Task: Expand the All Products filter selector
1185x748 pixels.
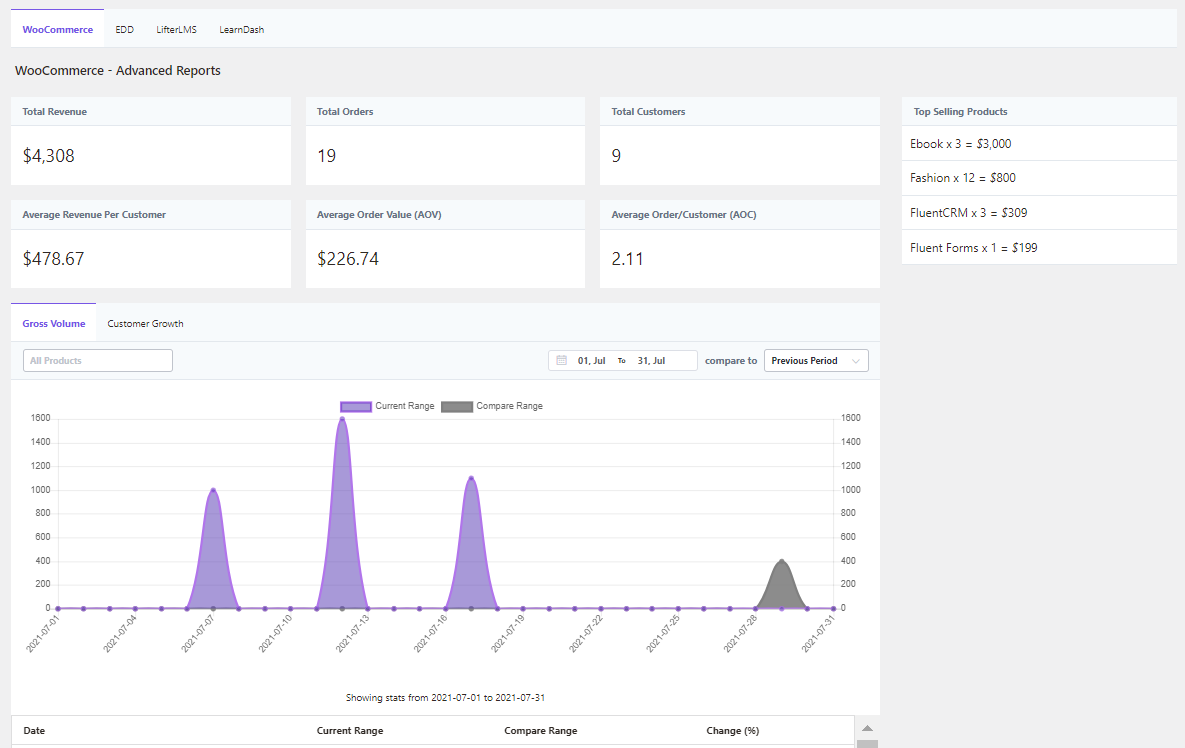Action: click(98, 360)
